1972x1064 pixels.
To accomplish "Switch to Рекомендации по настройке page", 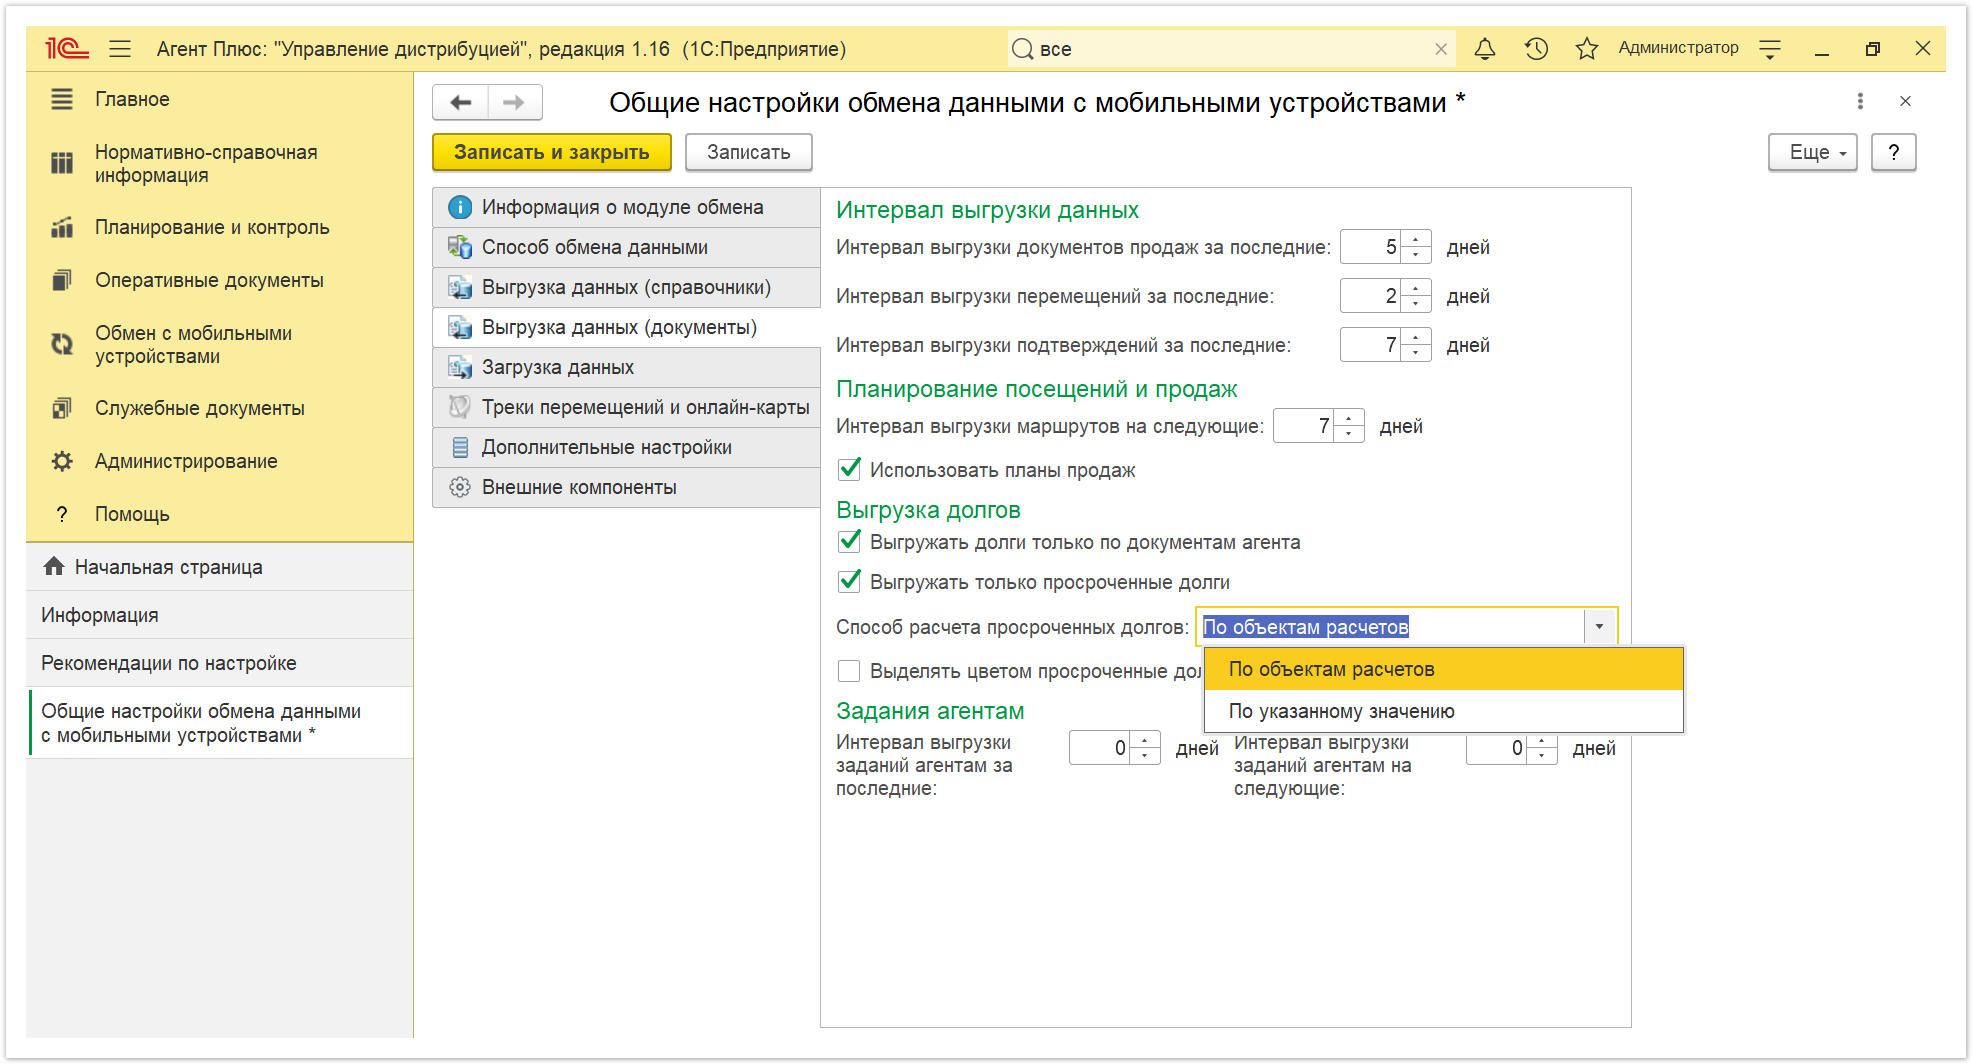I will (219, 663).
